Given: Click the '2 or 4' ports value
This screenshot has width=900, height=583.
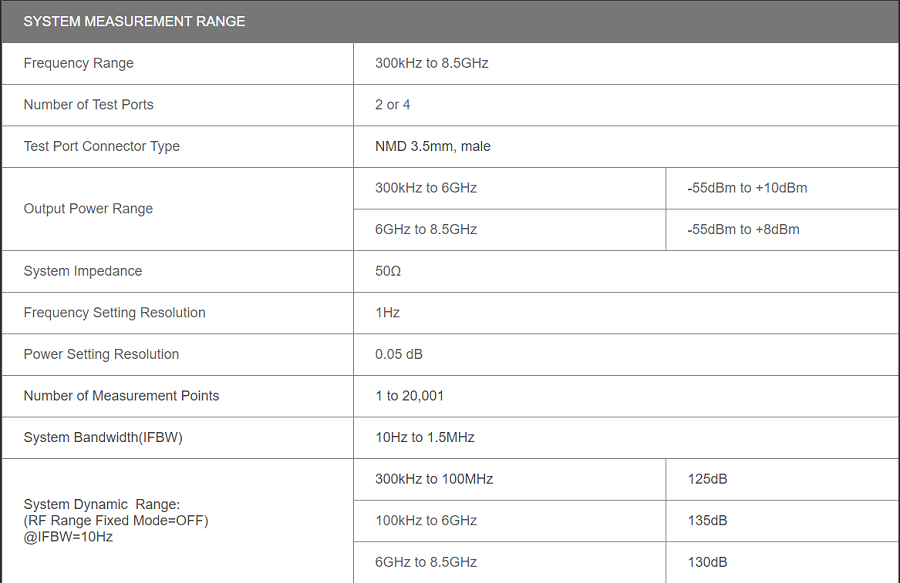Looking at the screenshot, I should tap(393, 105).
